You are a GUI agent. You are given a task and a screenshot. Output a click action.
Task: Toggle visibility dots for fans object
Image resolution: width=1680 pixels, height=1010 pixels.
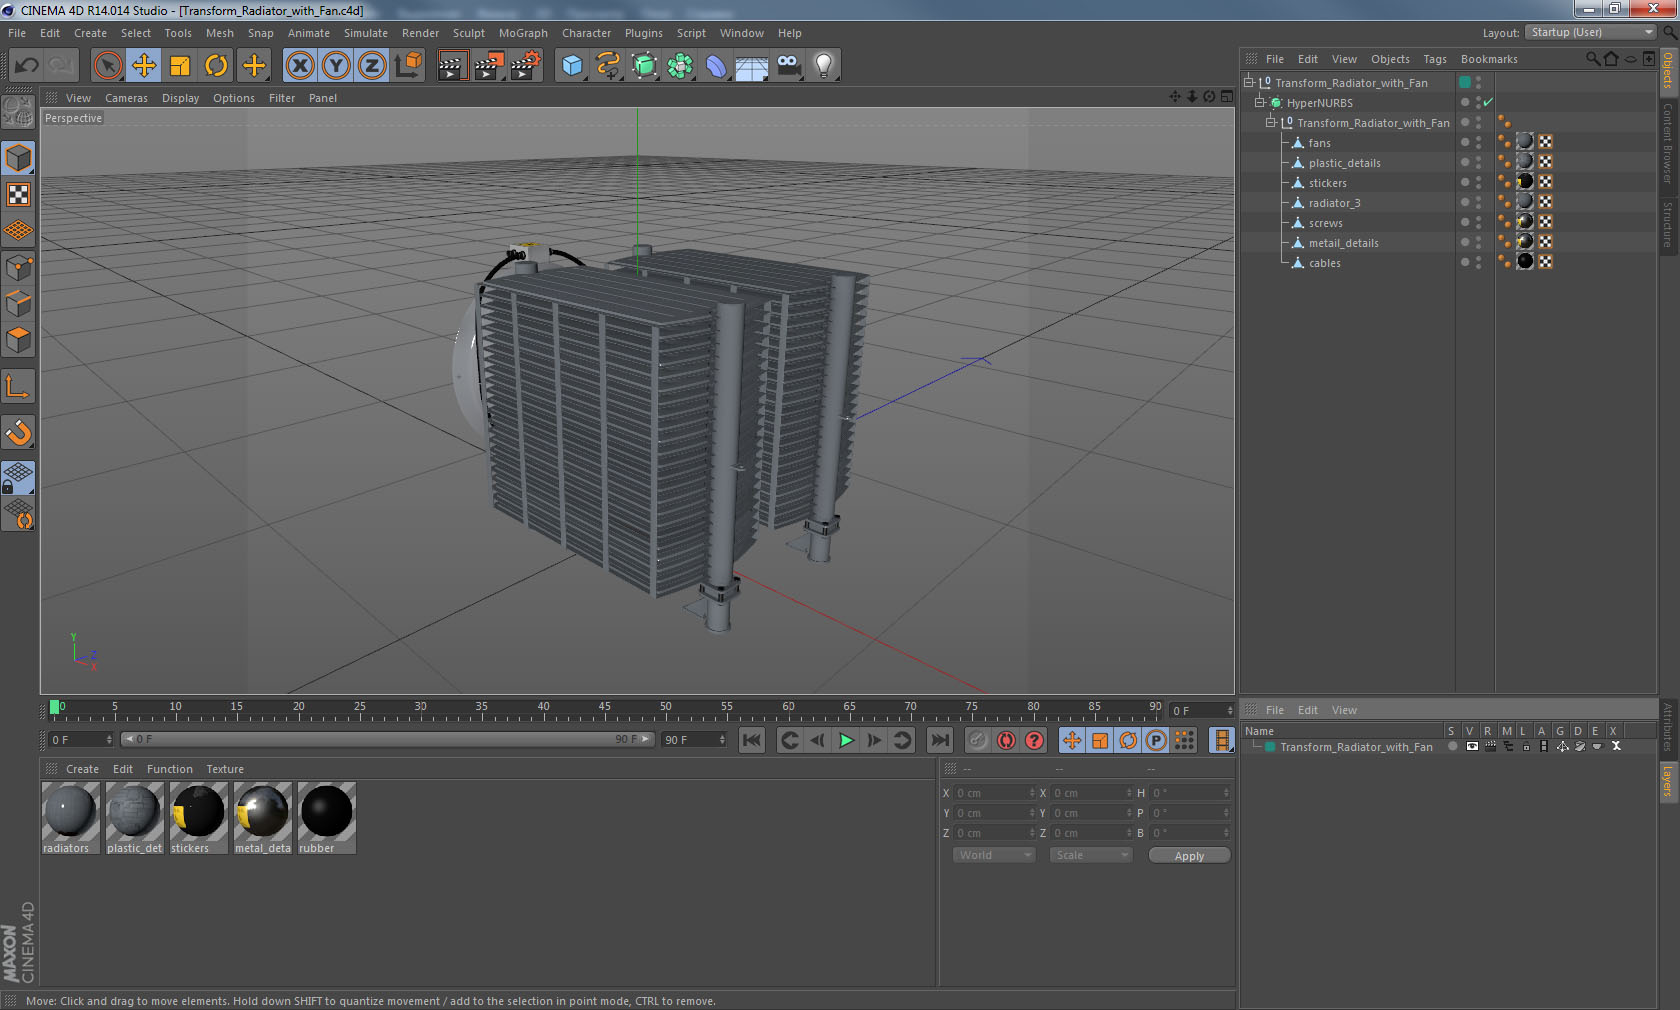coord(1478,142)
